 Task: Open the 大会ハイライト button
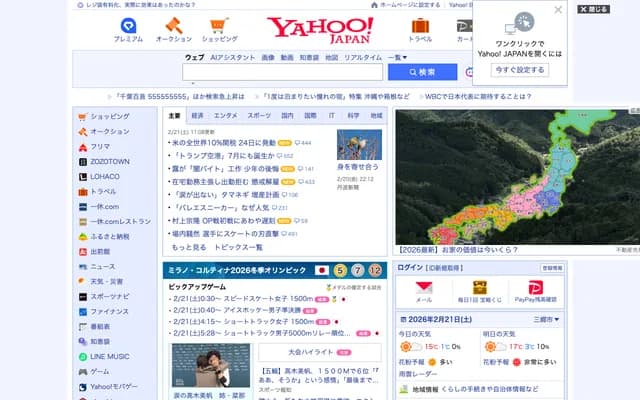(x=320, y=352)
